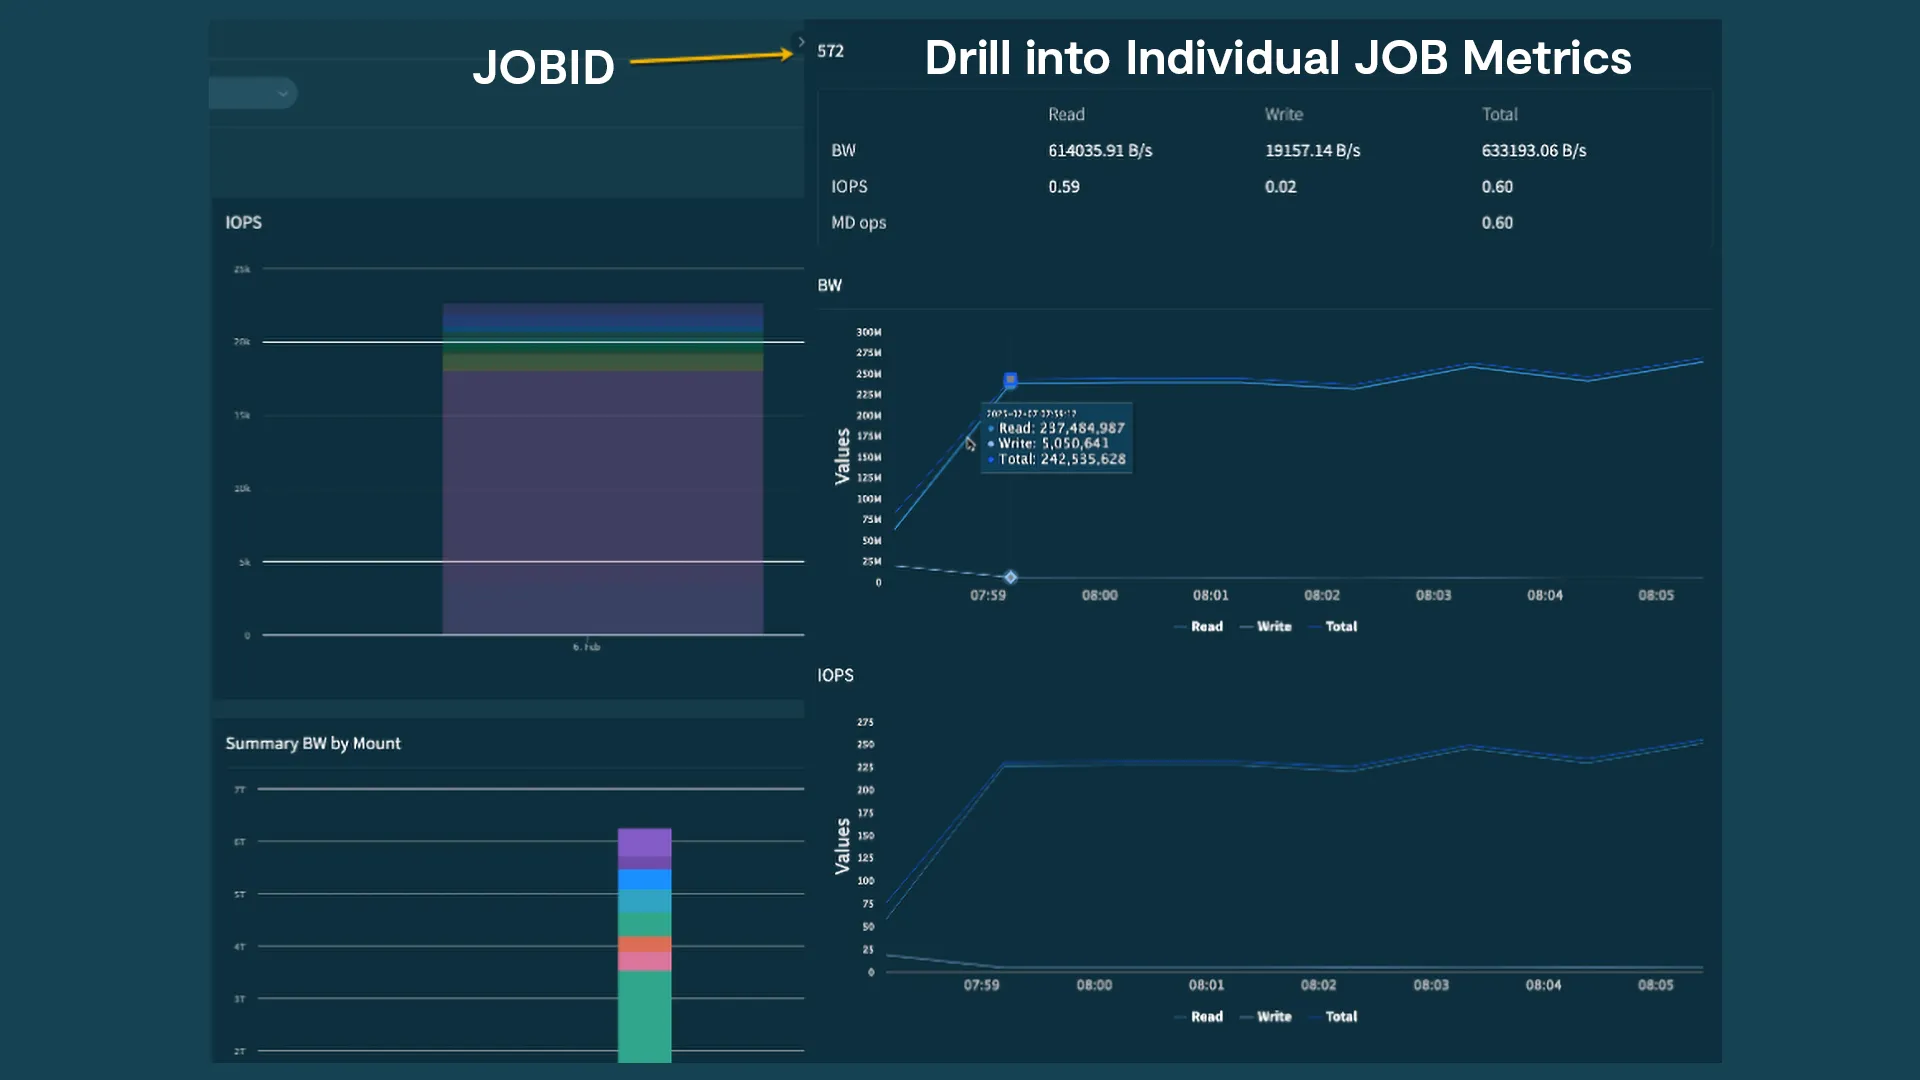Toggle the Write series in BW legend
Viewport: 1920px width, 1080px height.
[x=1265, y=627]
